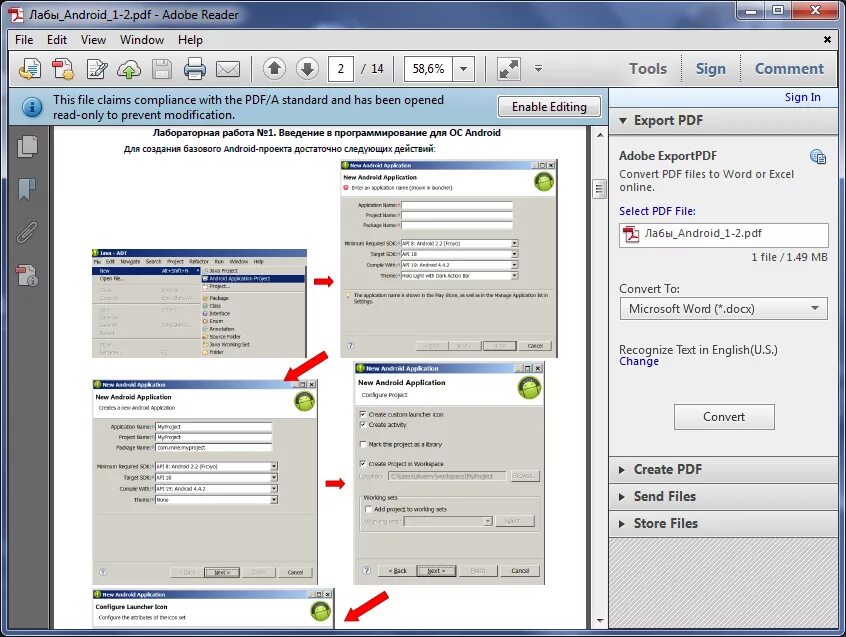The image size is (846, 637).
Task: Open the Bookmarks sidebar panel
Action: pyautogui.click(x=27, y=189)
